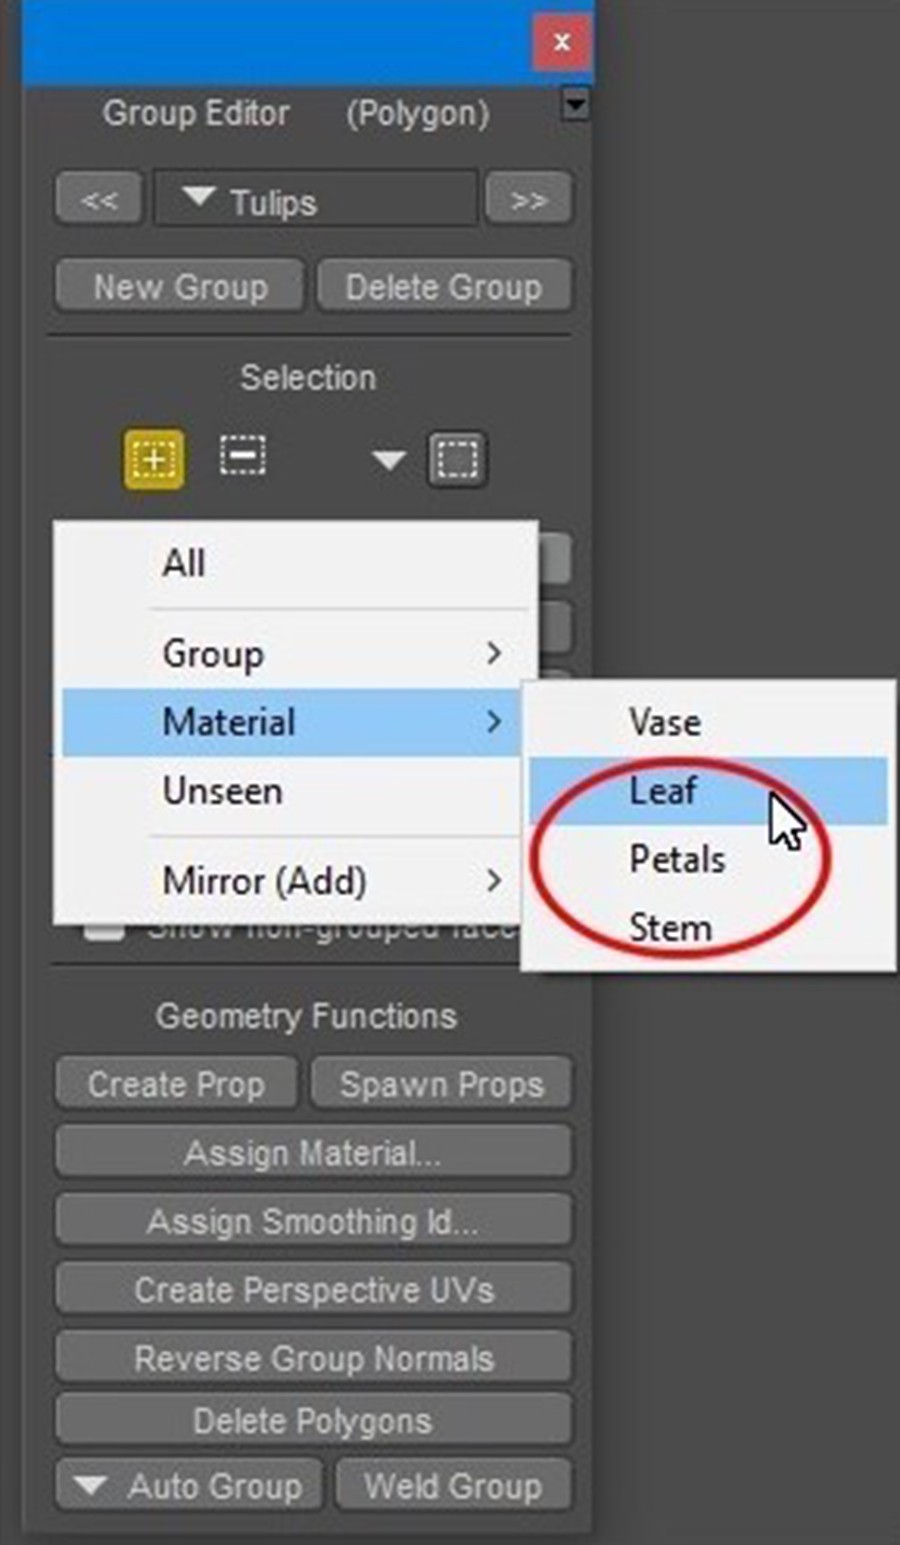
Task: Click the Weld Group button
Action: pos(453,1485)
